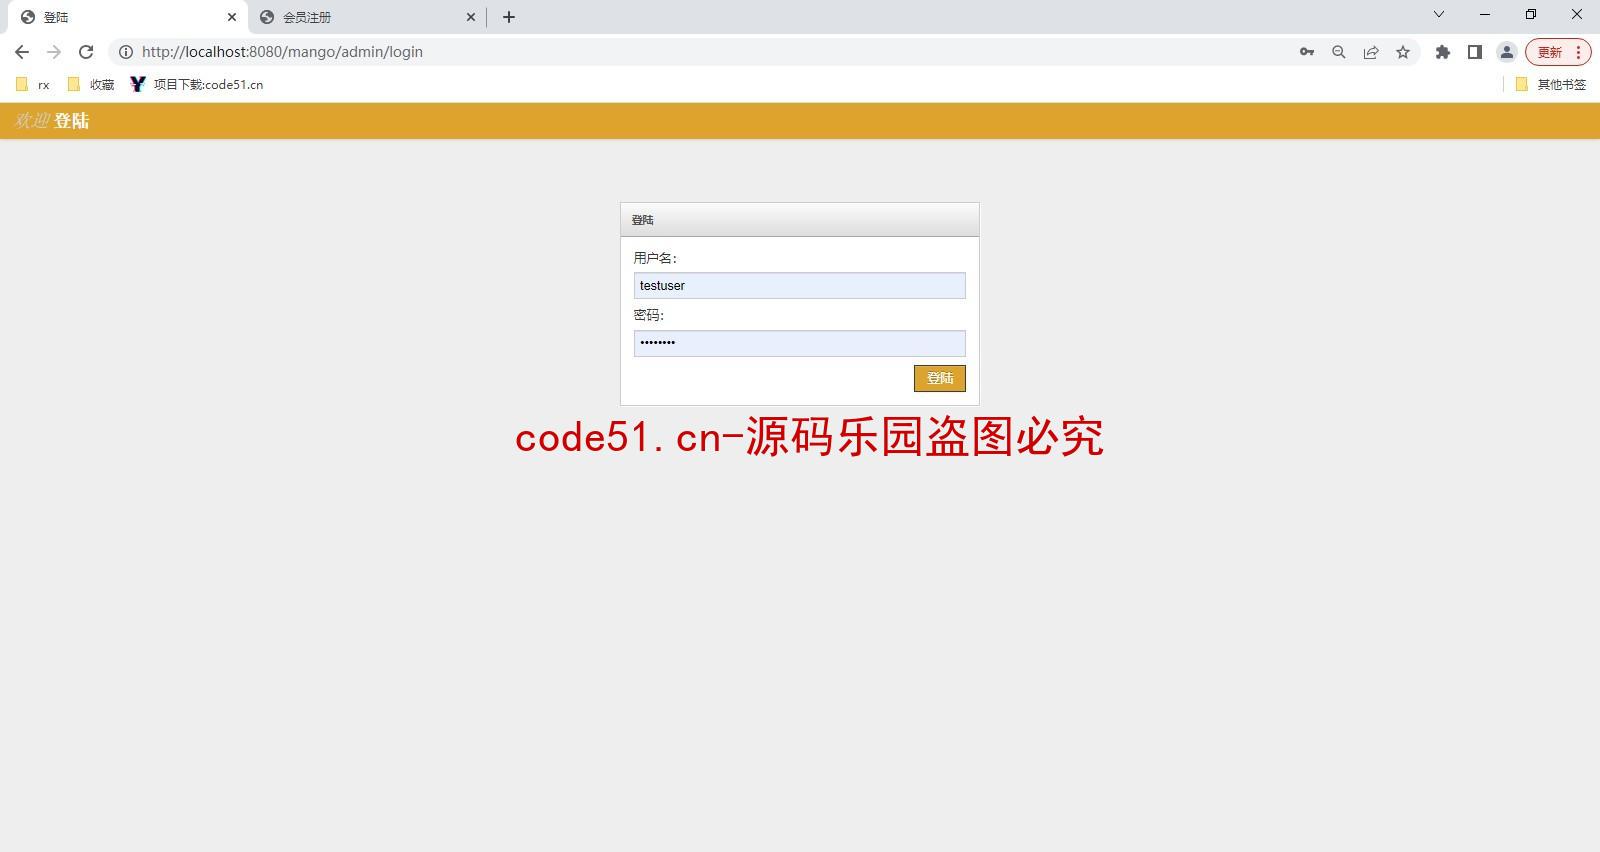Image resolution: width=1600 pixels, height=852 pixels.
Task: Open new tab with plus button
Action: 509,17
